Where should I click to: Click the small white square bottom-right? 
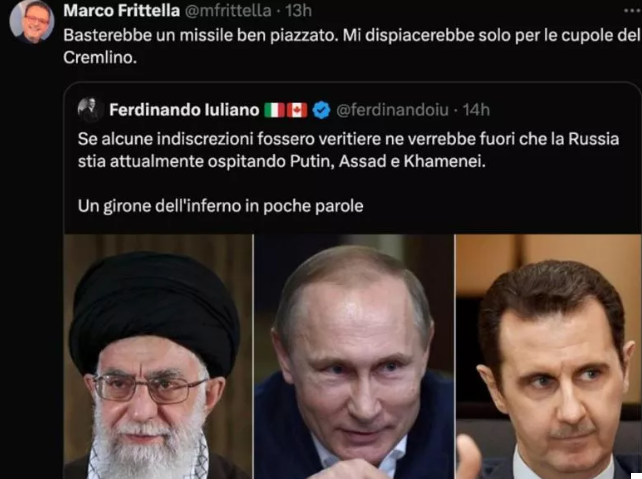tap(636, 474)
